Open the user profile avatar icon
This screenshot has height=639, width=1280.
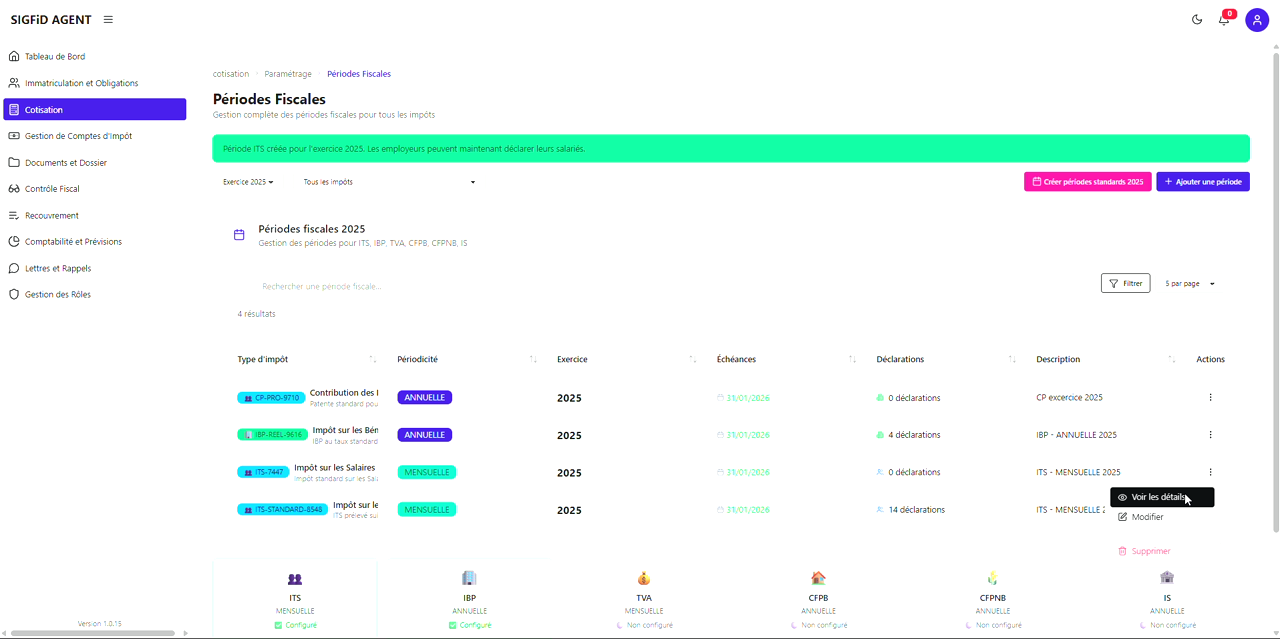(1257, 19)
